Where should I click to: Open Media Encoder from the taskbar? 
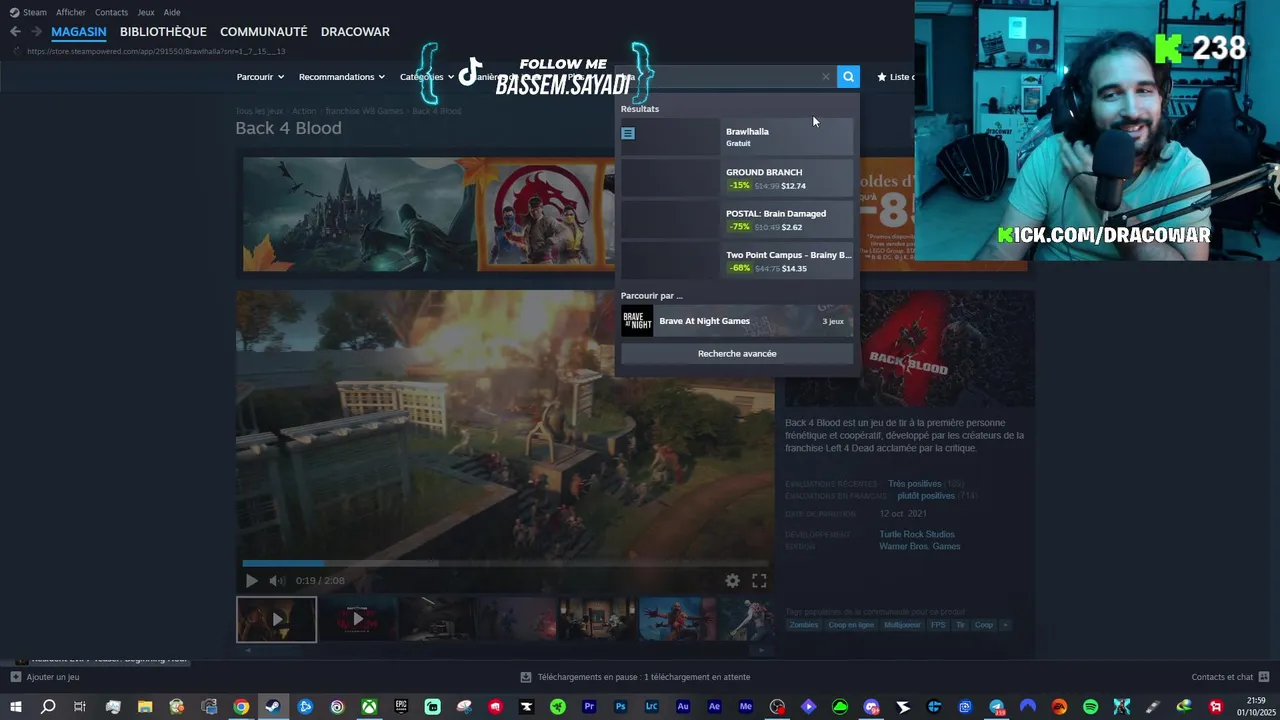(x=746, y=707)
